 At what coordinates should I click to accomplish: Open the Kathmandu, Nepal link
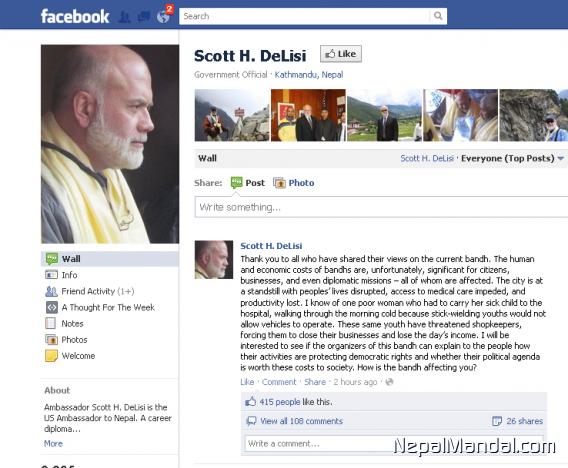click(x=309, y=75)
